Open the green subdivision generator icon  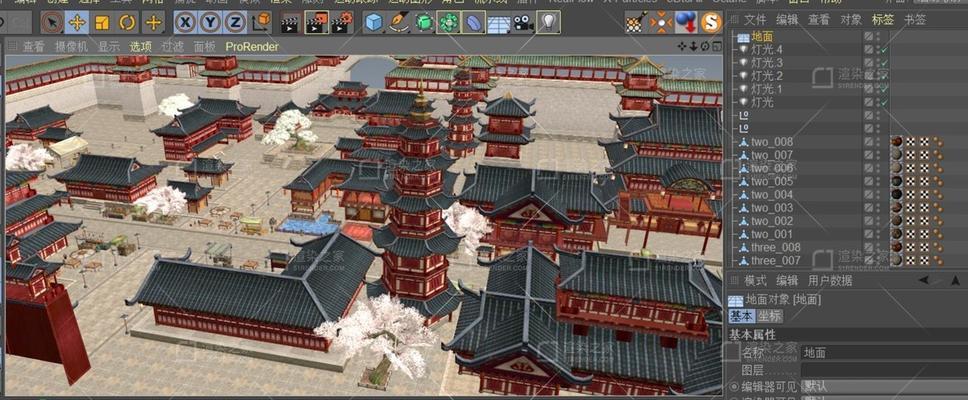[424, 23]
